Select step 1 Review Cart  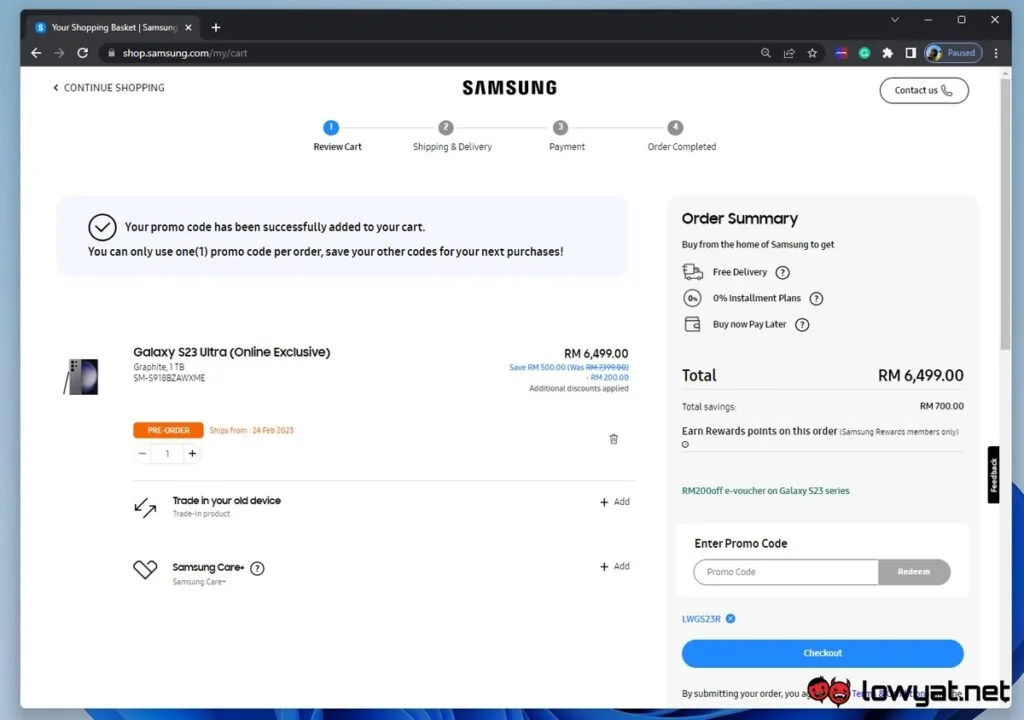(x=331, y=127)
